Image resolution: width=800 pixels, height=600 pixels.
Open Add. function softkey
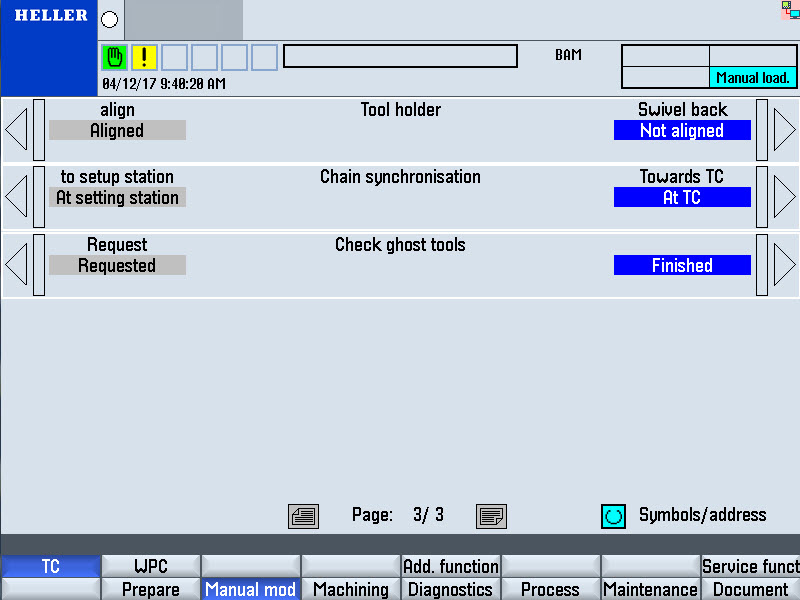point(450,567)
